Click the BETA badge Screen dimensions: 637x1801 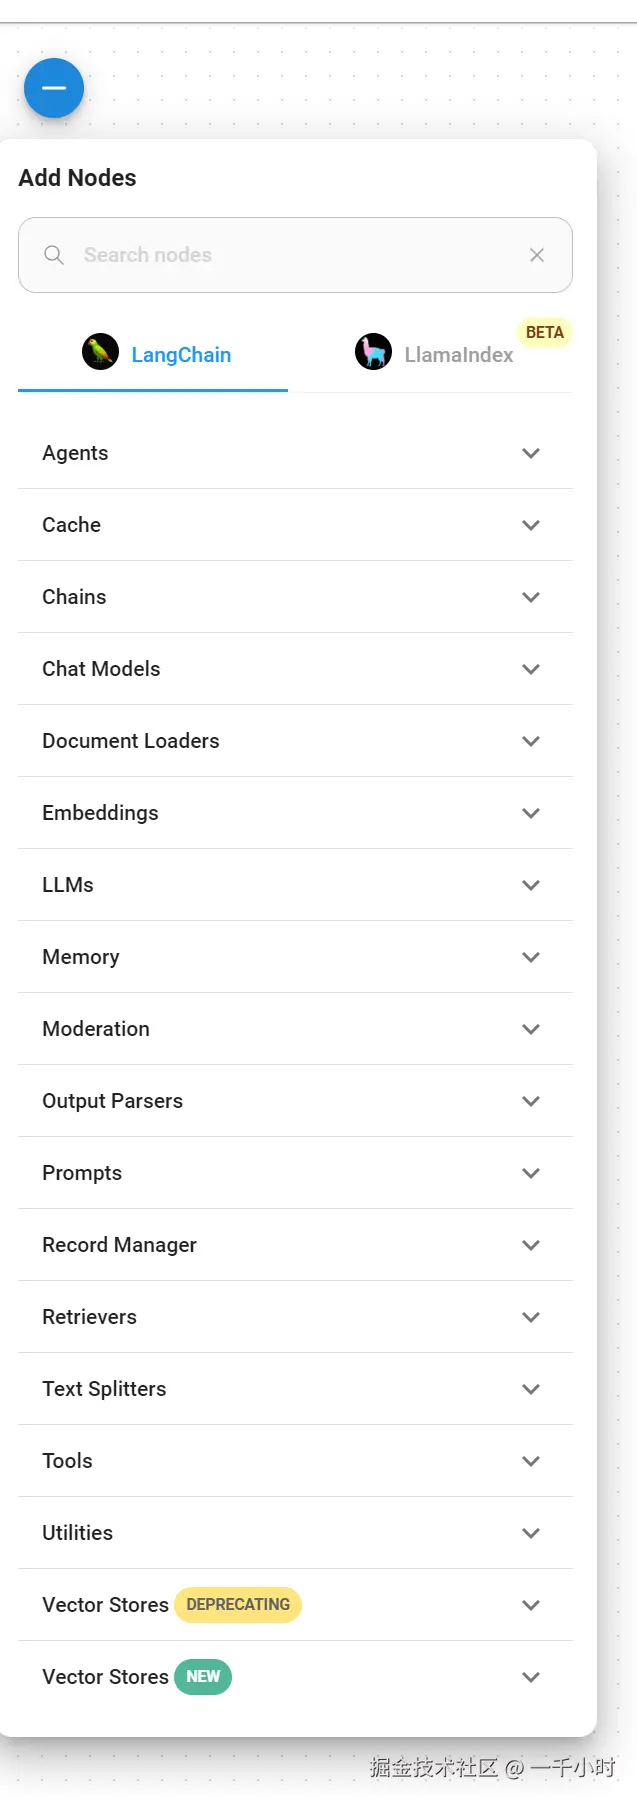point(545,332)
